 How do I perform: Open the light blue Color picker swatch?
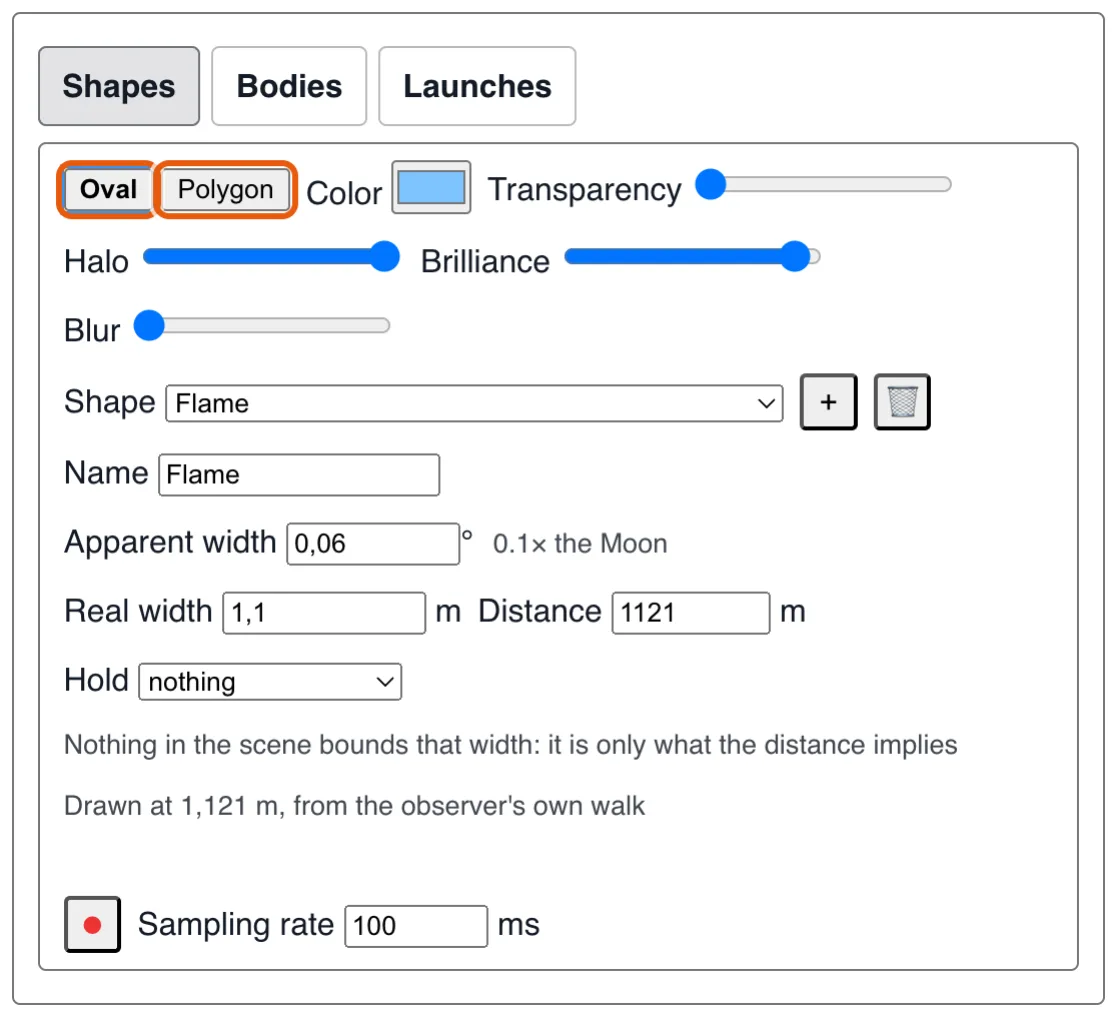(x=431, y=187)
